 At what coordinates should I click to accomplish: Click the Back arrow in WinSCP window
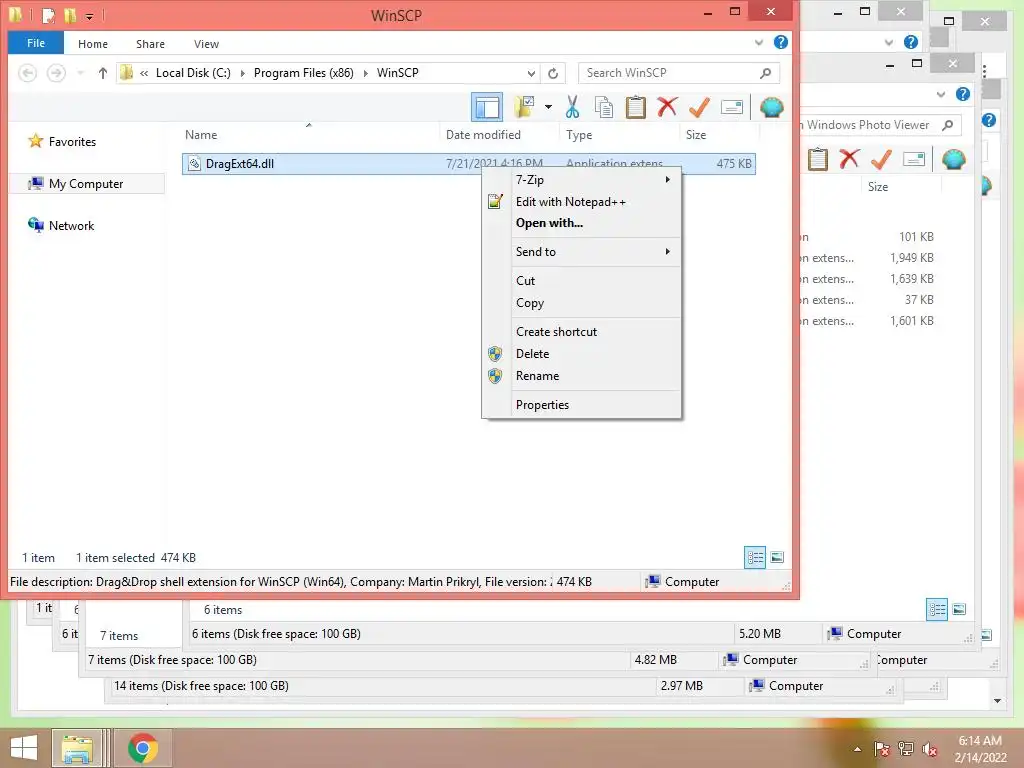point(27,72)
